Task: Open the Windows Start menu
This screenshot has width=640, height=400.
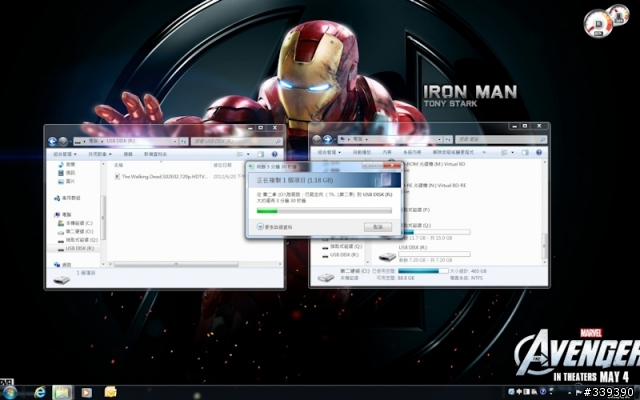Action: (10, 393)
